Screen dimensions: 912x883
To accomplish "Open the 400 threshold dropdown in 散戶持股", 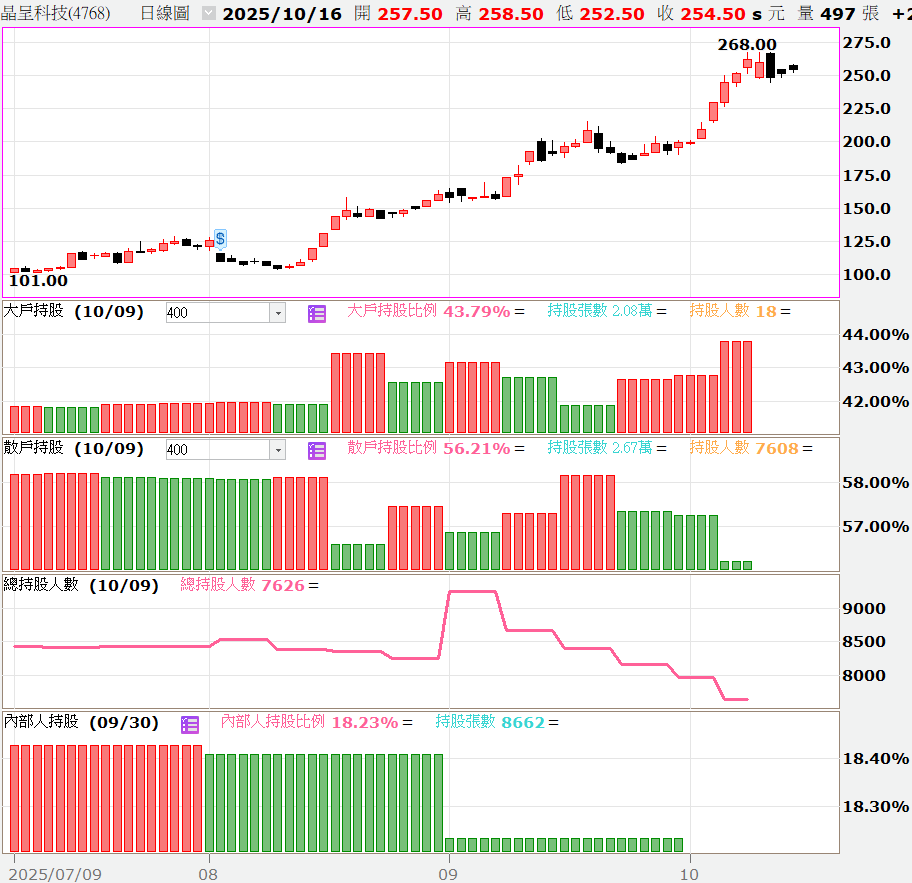I will tap(277, 450).
